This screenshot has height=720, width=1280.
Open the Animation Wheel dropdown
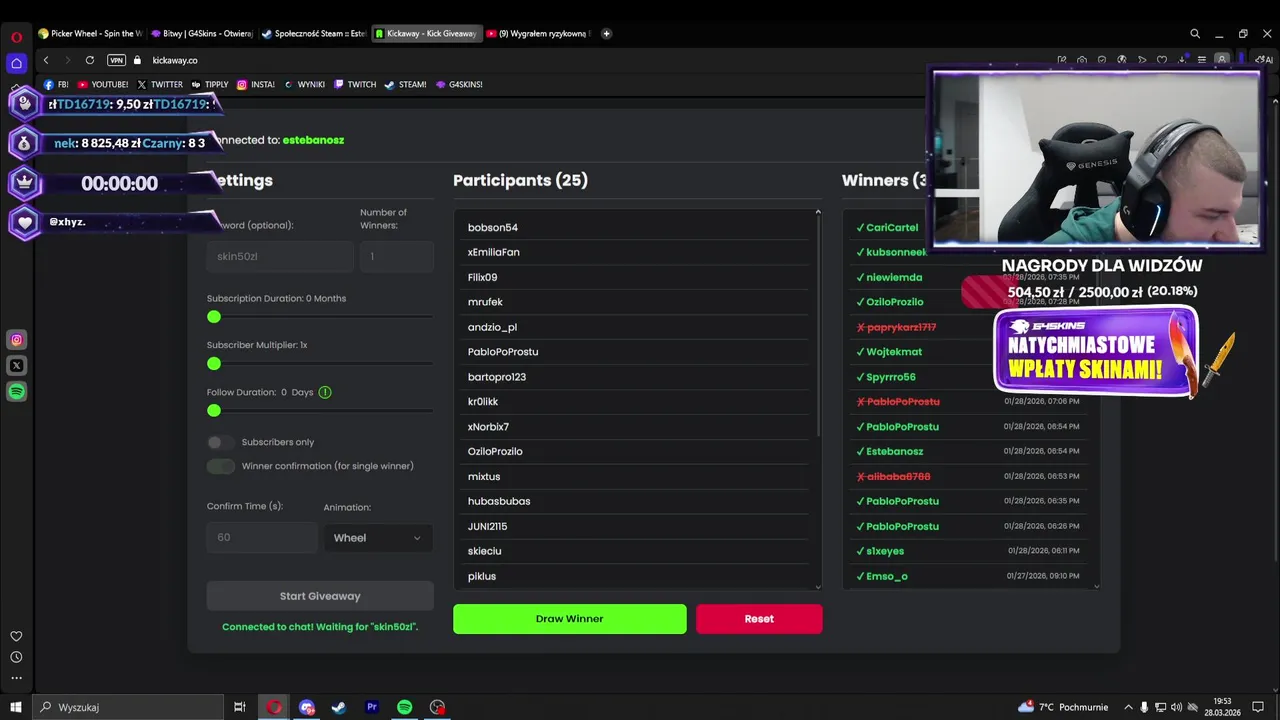click(377, 538)
